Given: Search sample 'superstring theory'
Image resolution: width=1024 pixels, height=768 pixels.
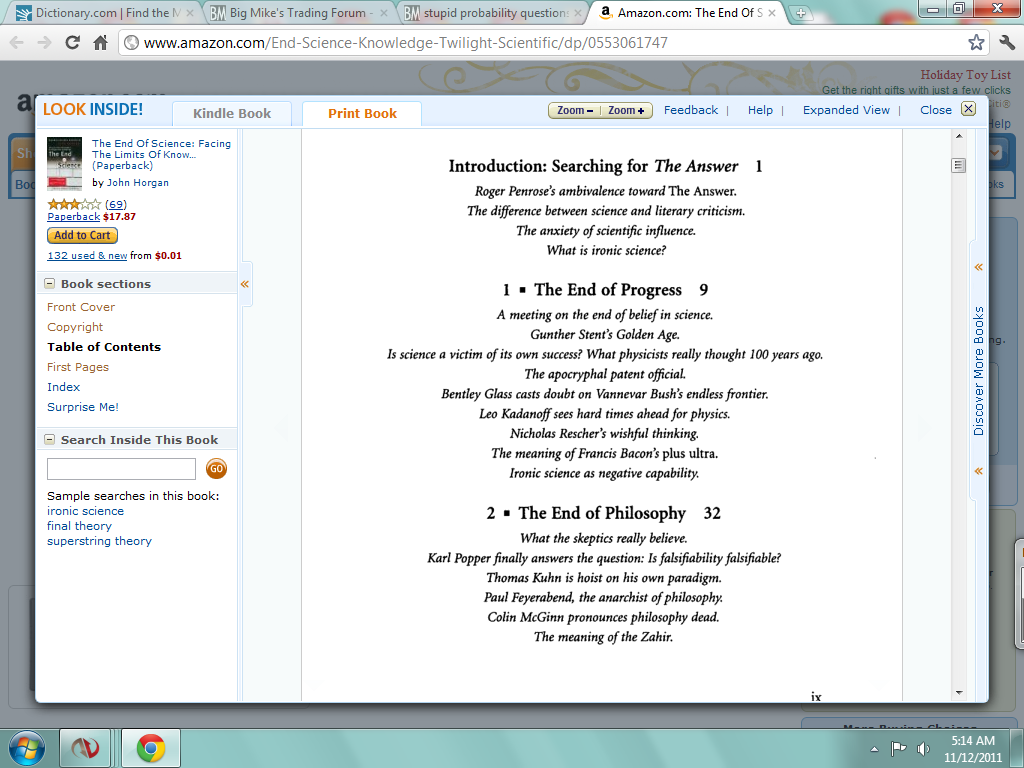Looking at the screenshot, I should tap(99, 541).
